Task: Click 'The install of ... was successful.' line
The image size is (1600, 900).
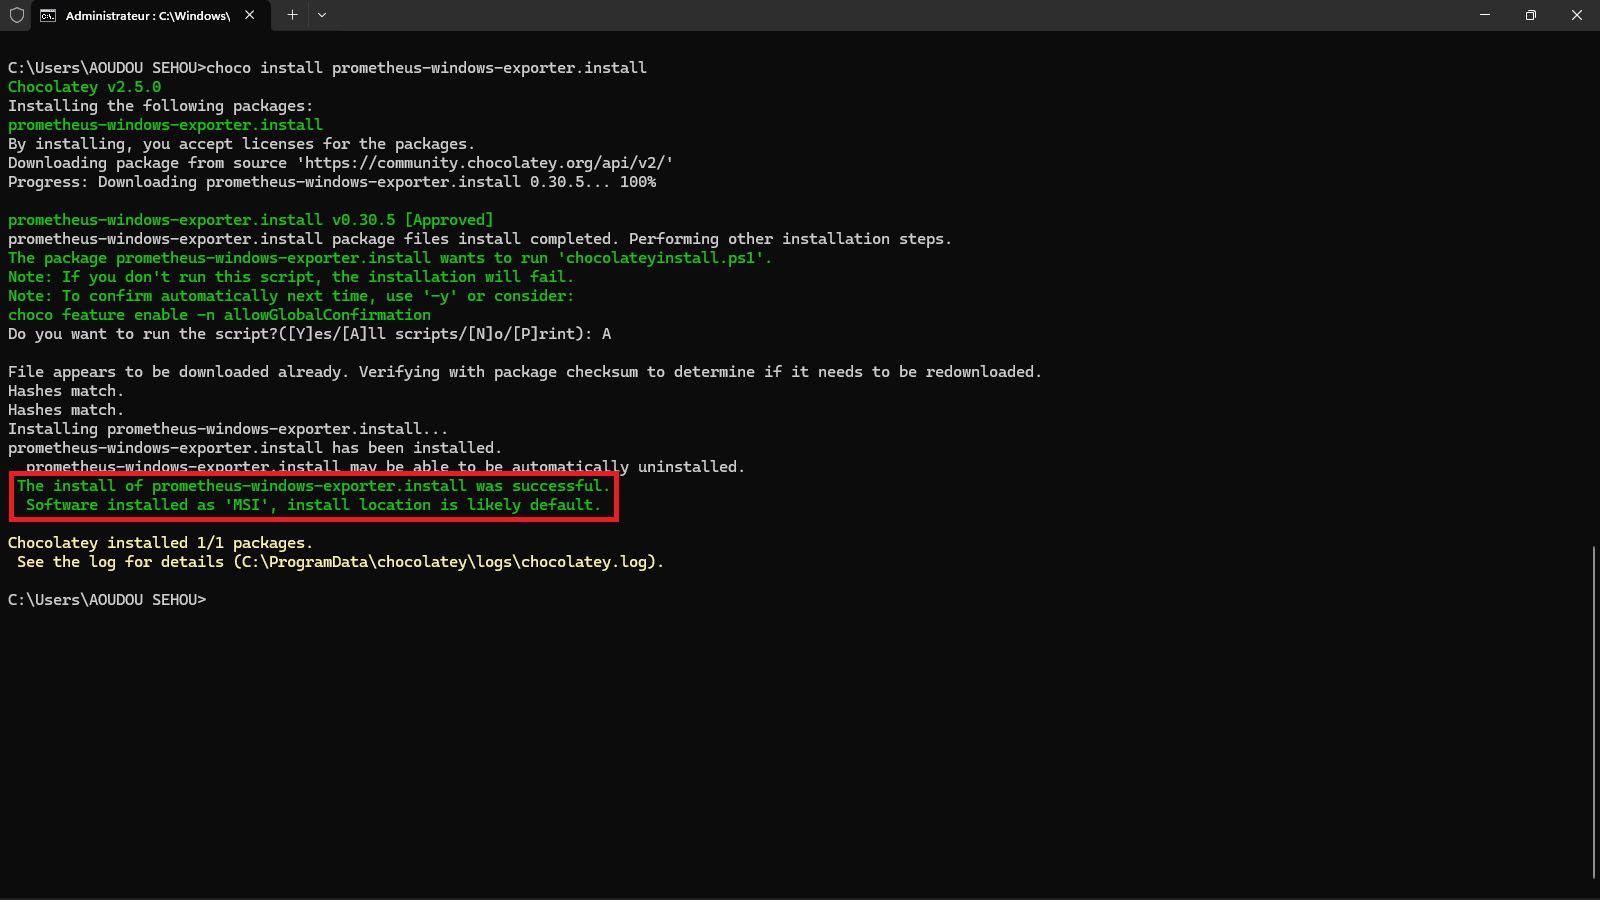Action: (x=313, y=486)
